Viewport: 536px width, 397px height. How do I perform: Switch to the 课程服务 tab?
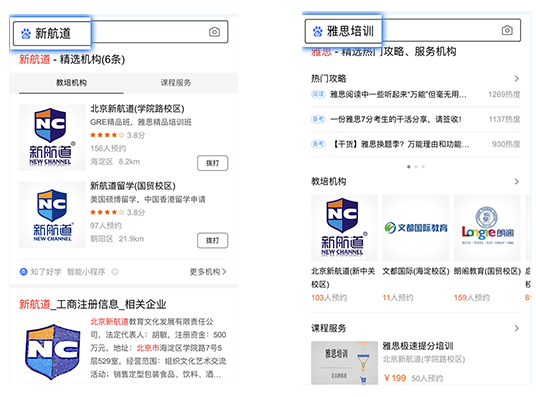click(x=176, y=83)
